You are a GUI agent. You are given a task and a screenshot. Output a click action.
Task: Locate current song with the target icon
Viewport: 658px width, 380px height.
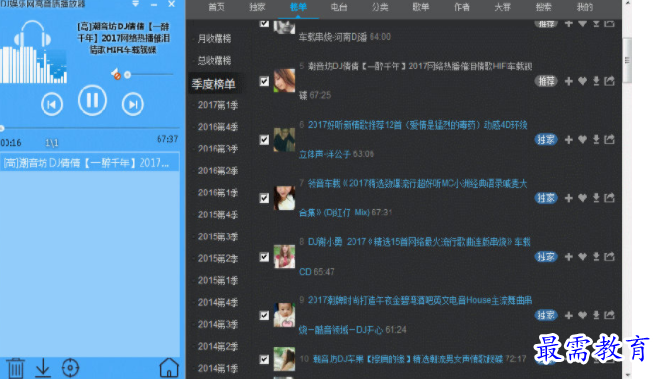coord(70,368)
